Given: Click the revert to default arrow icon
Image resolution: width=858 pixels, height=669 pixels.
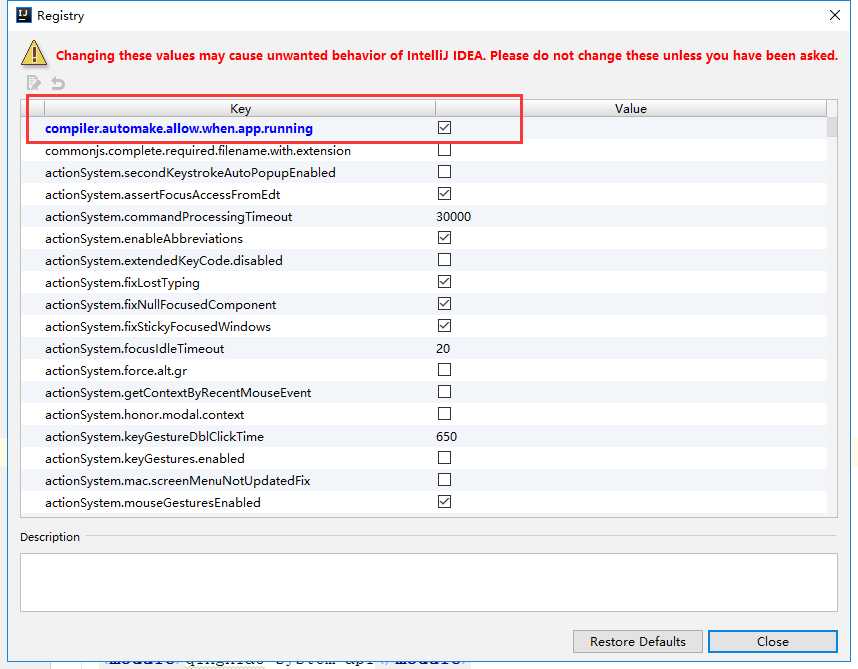Looking at the screenshot, I should pyautogui.click(x=58, y=83).
